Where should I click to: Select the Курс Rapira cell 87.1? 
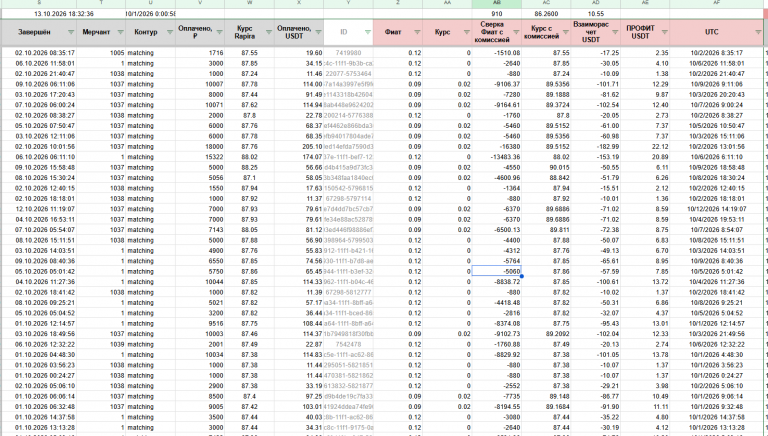249,178
